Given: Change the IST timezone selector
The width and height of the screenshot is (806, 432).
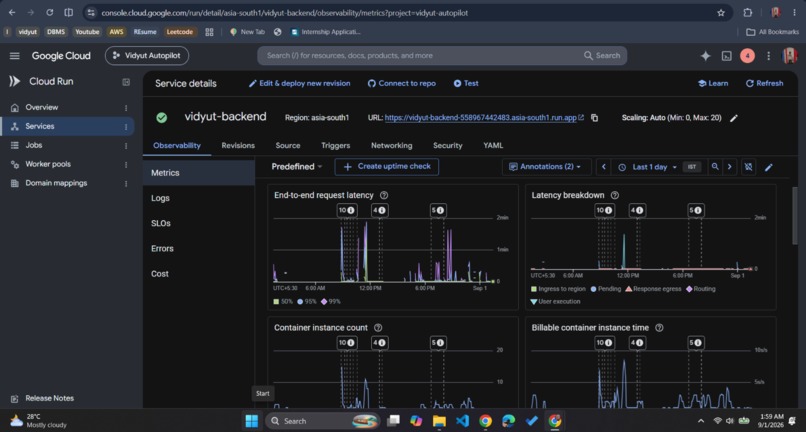Looking at the screenshot, I should pos(692,167).
